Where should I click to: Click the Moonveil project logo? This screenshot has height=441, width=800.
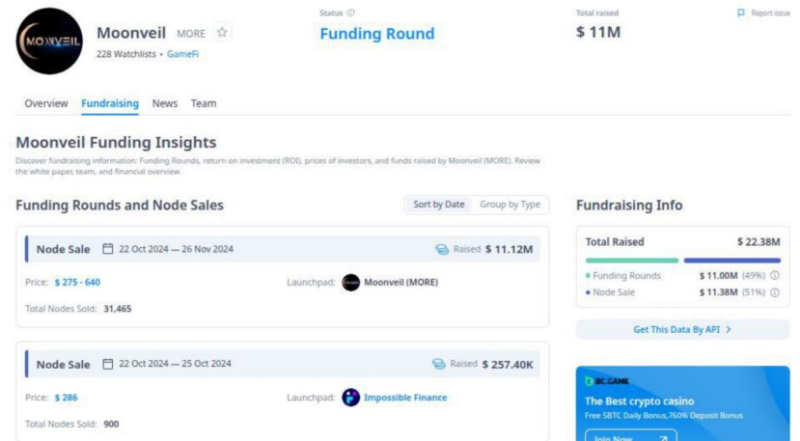click(x=49, y=41)
